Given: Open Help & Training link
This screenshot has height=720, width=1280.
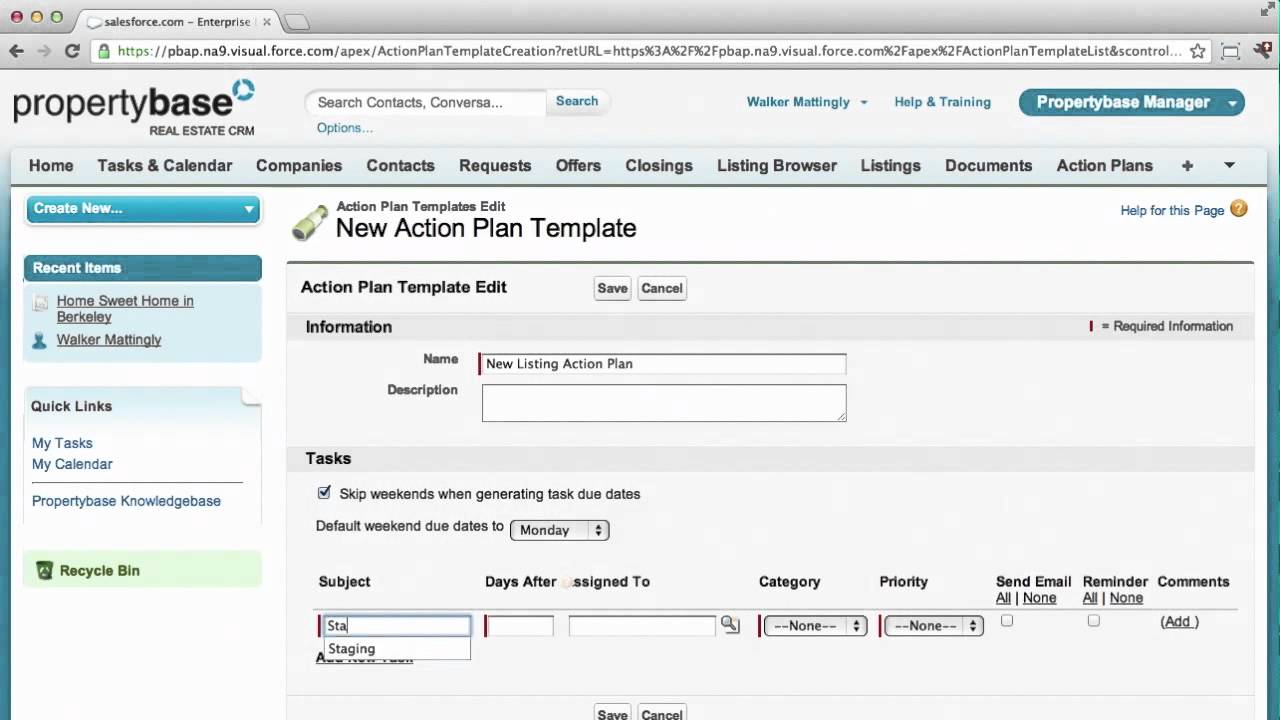Looking at the screenshot, I should 943,102.
